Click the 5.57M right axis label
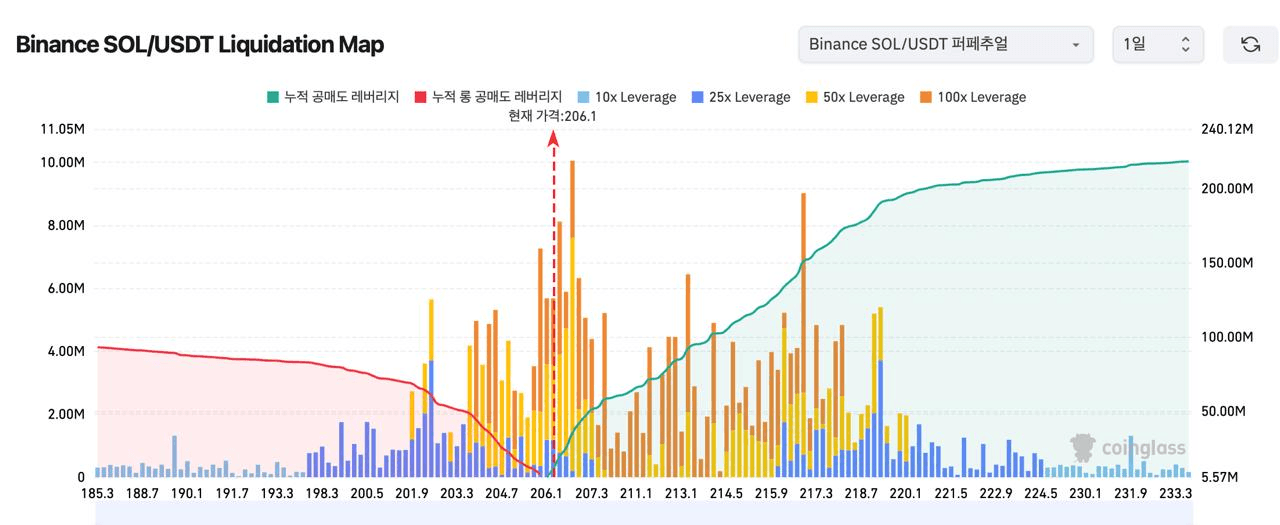This screenshot has width=1280, height=525. coord(1219,477)
